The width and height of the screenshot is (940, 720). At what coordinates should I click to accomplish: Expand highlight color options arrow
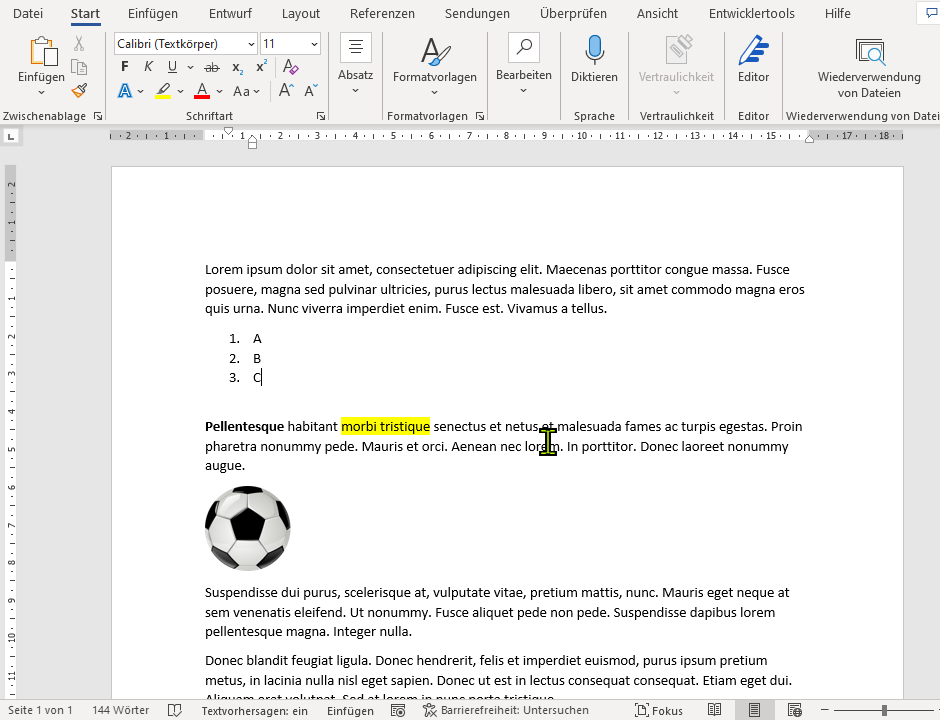click(x=180, y=91)
